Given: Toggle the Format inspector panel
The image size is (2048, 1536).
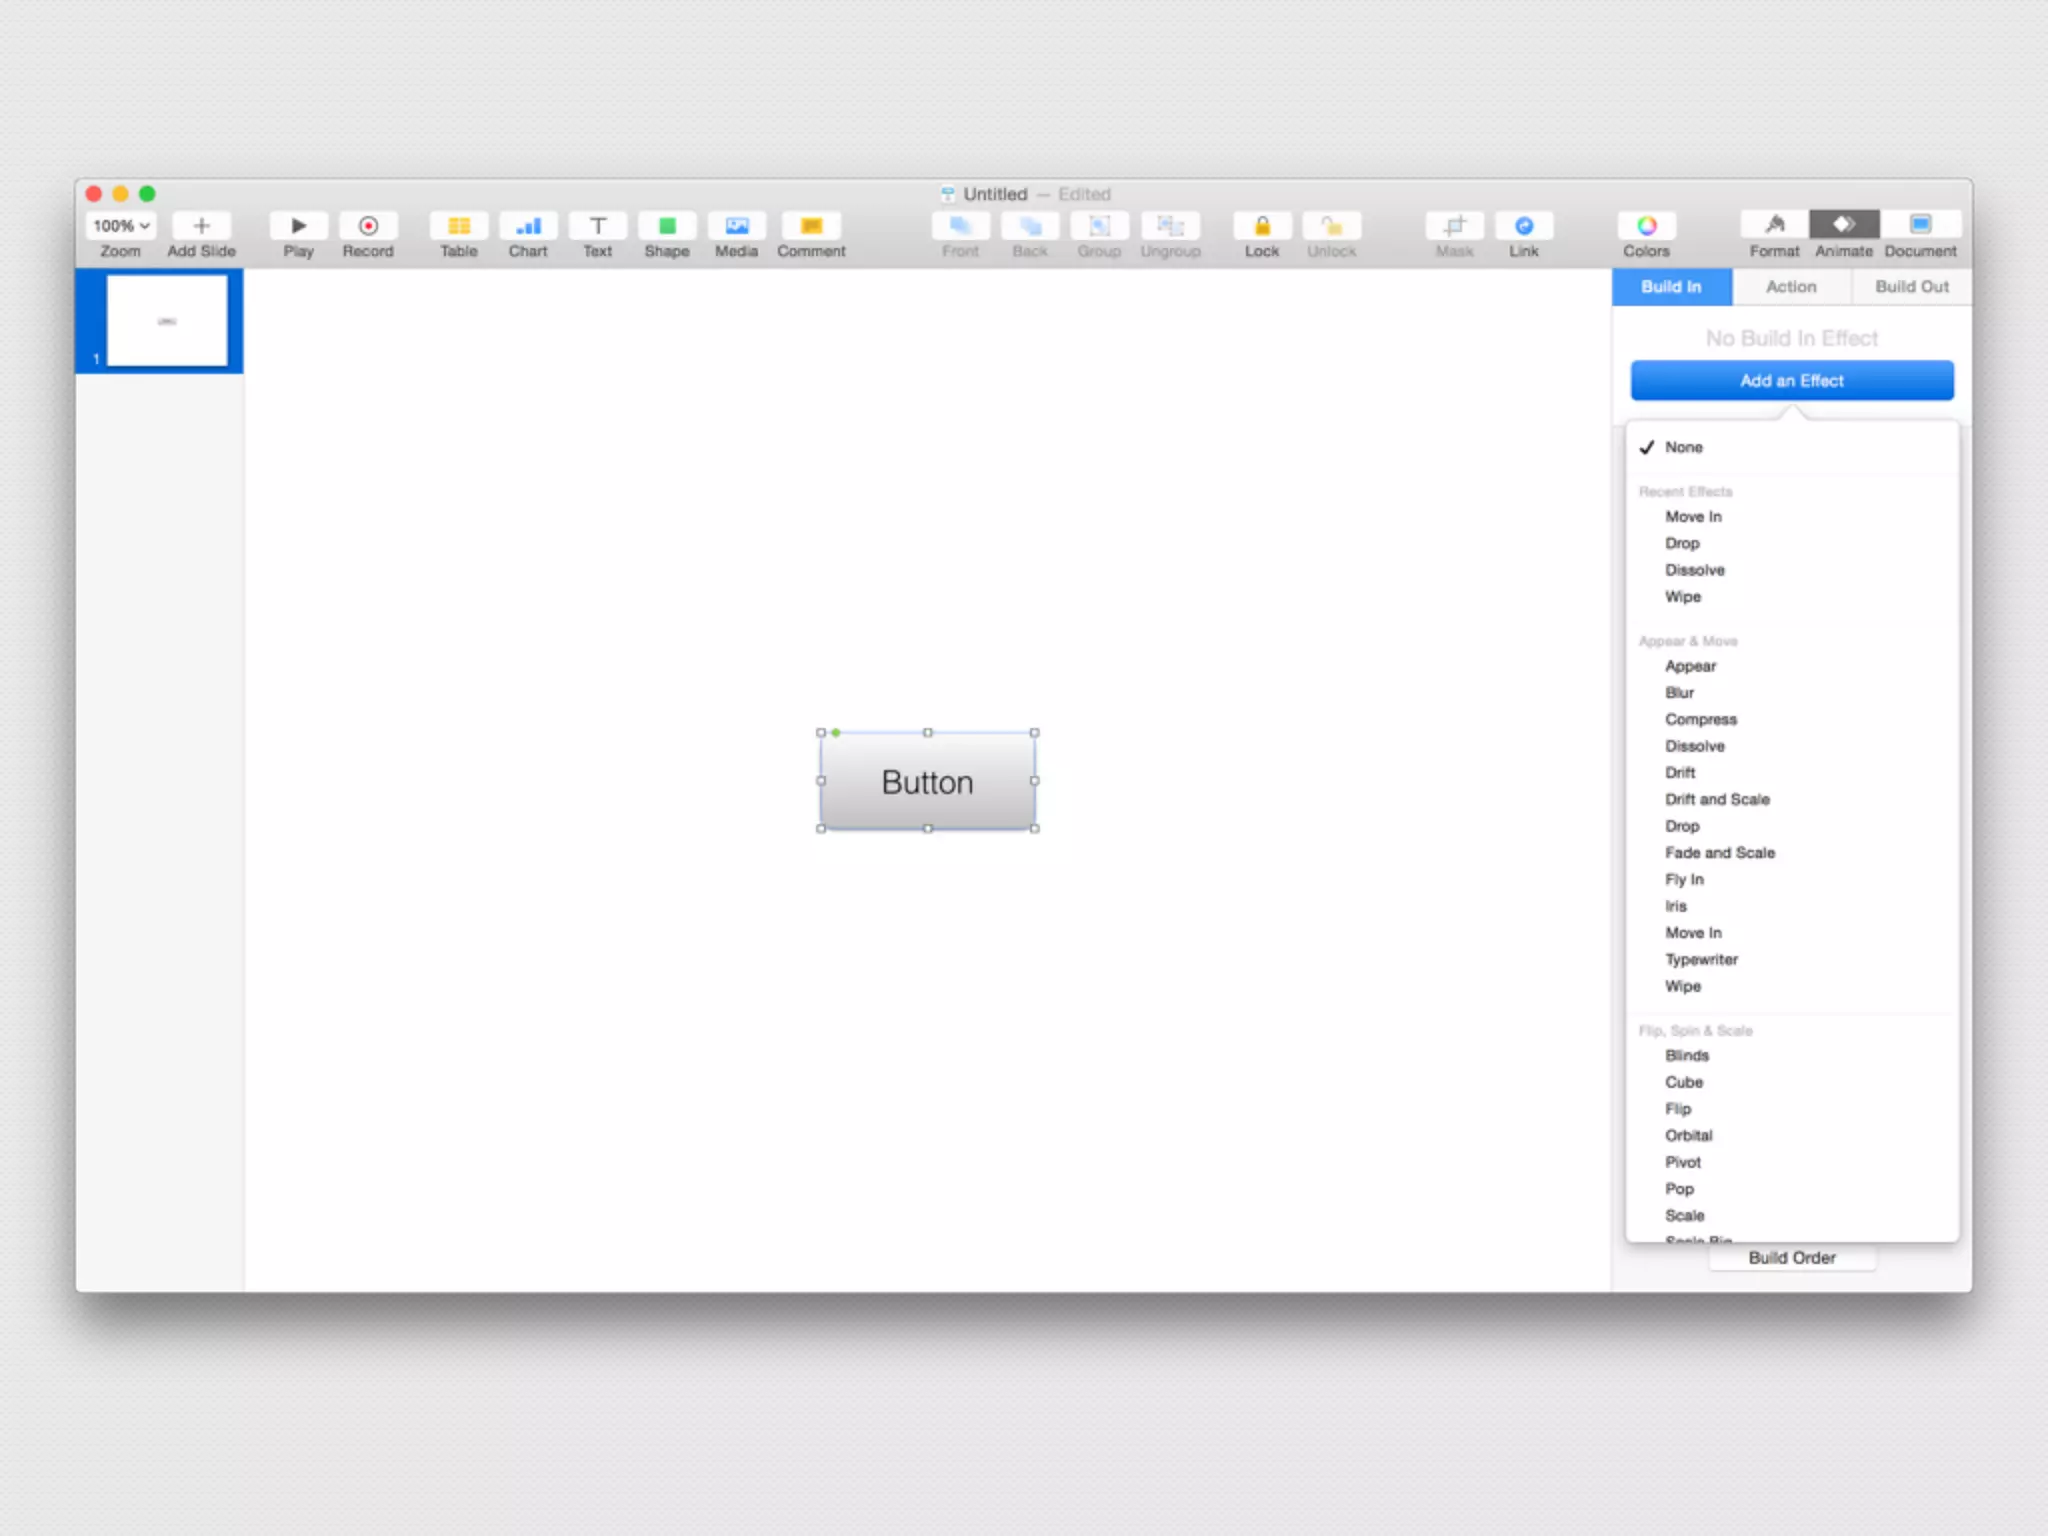Looking at the screenshot, I should pos(1774,225).
